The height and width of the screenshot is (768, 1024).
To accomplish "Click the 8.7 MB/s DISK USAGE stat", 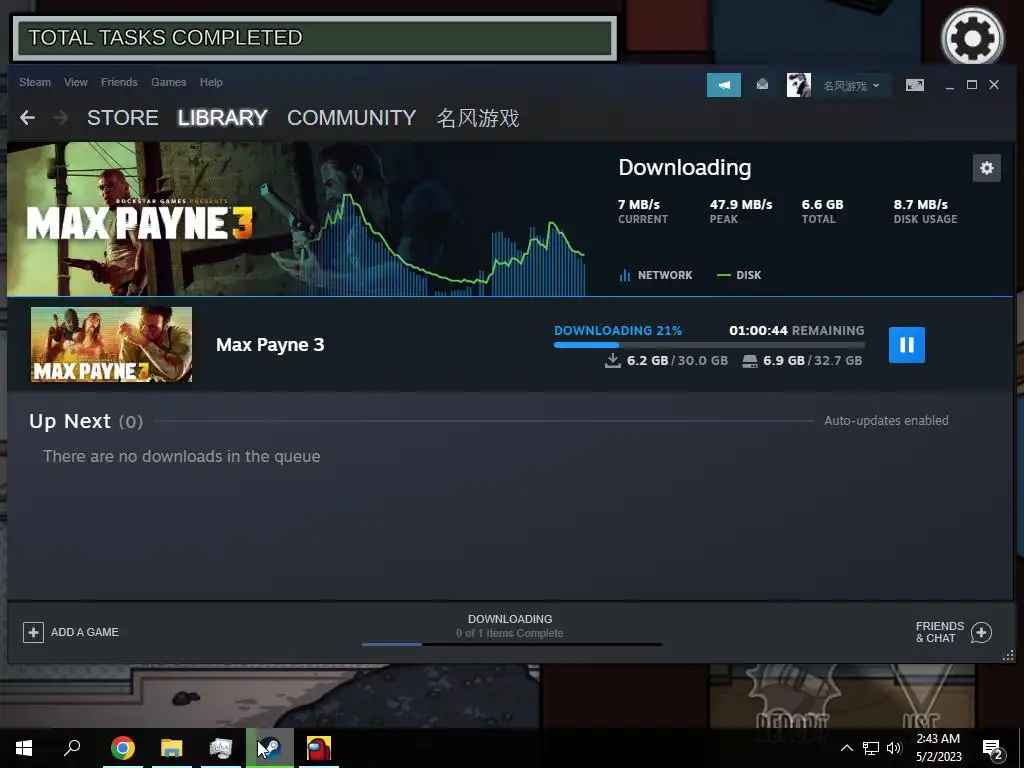I will (925, 211).
